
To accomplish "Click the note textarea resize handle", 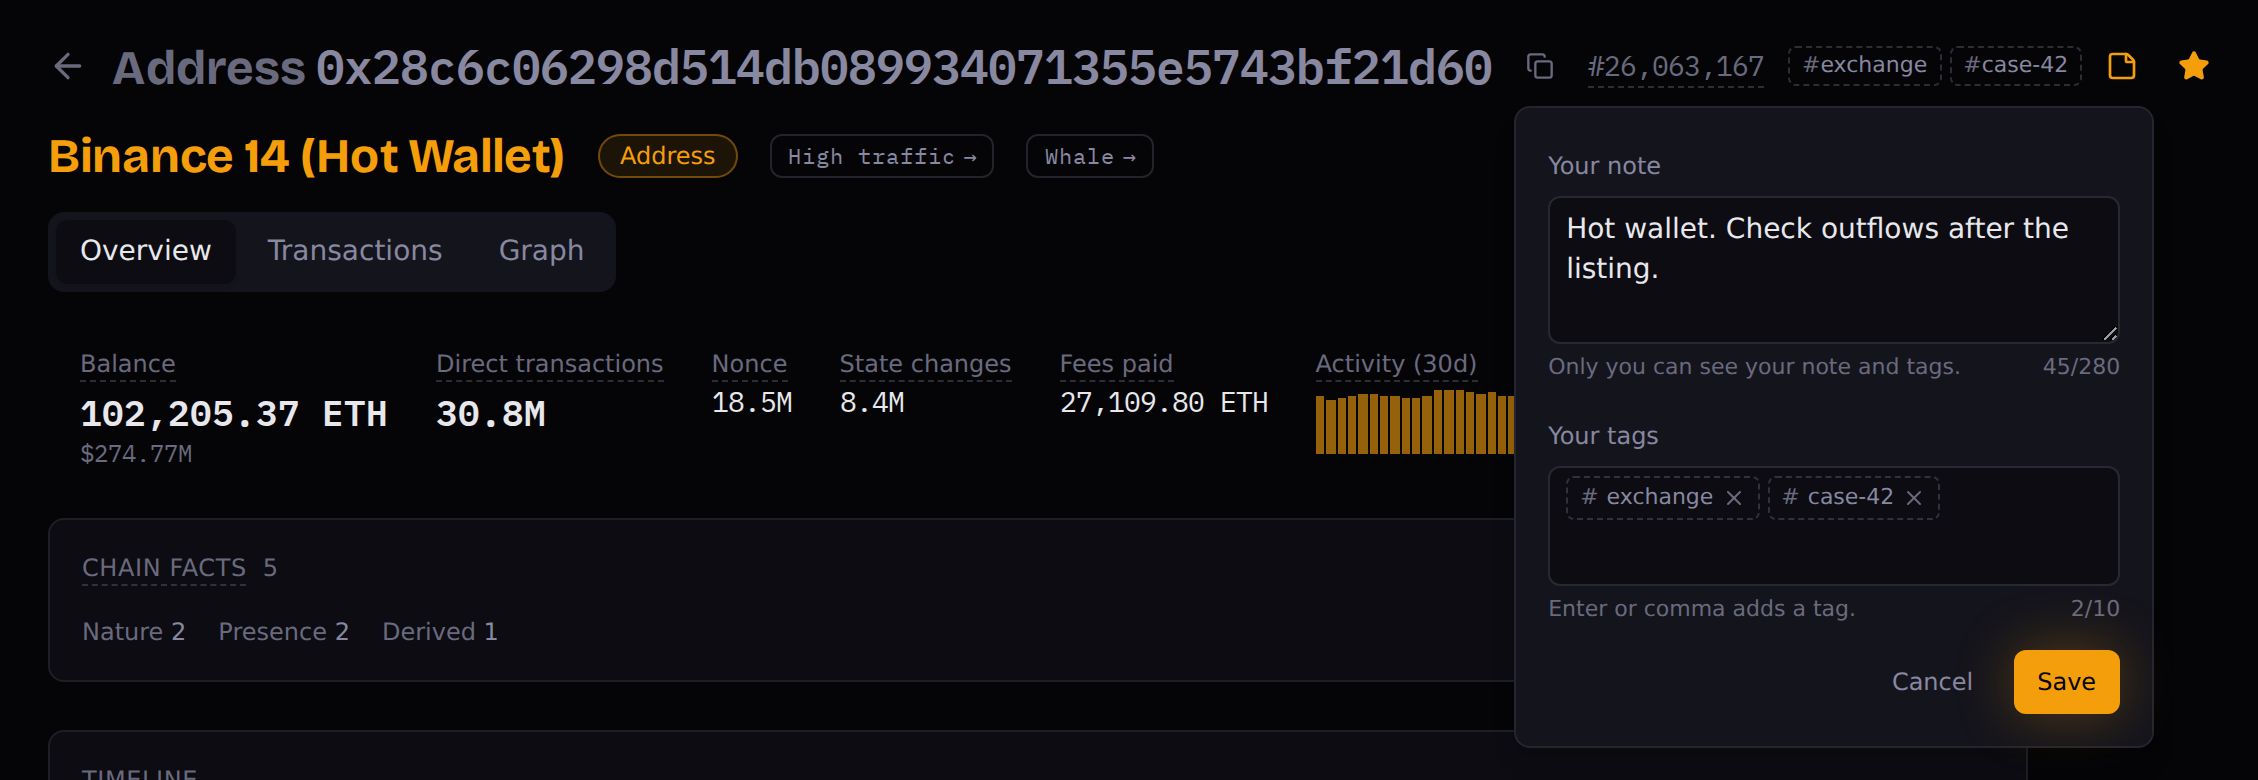I will (2109, 334).
